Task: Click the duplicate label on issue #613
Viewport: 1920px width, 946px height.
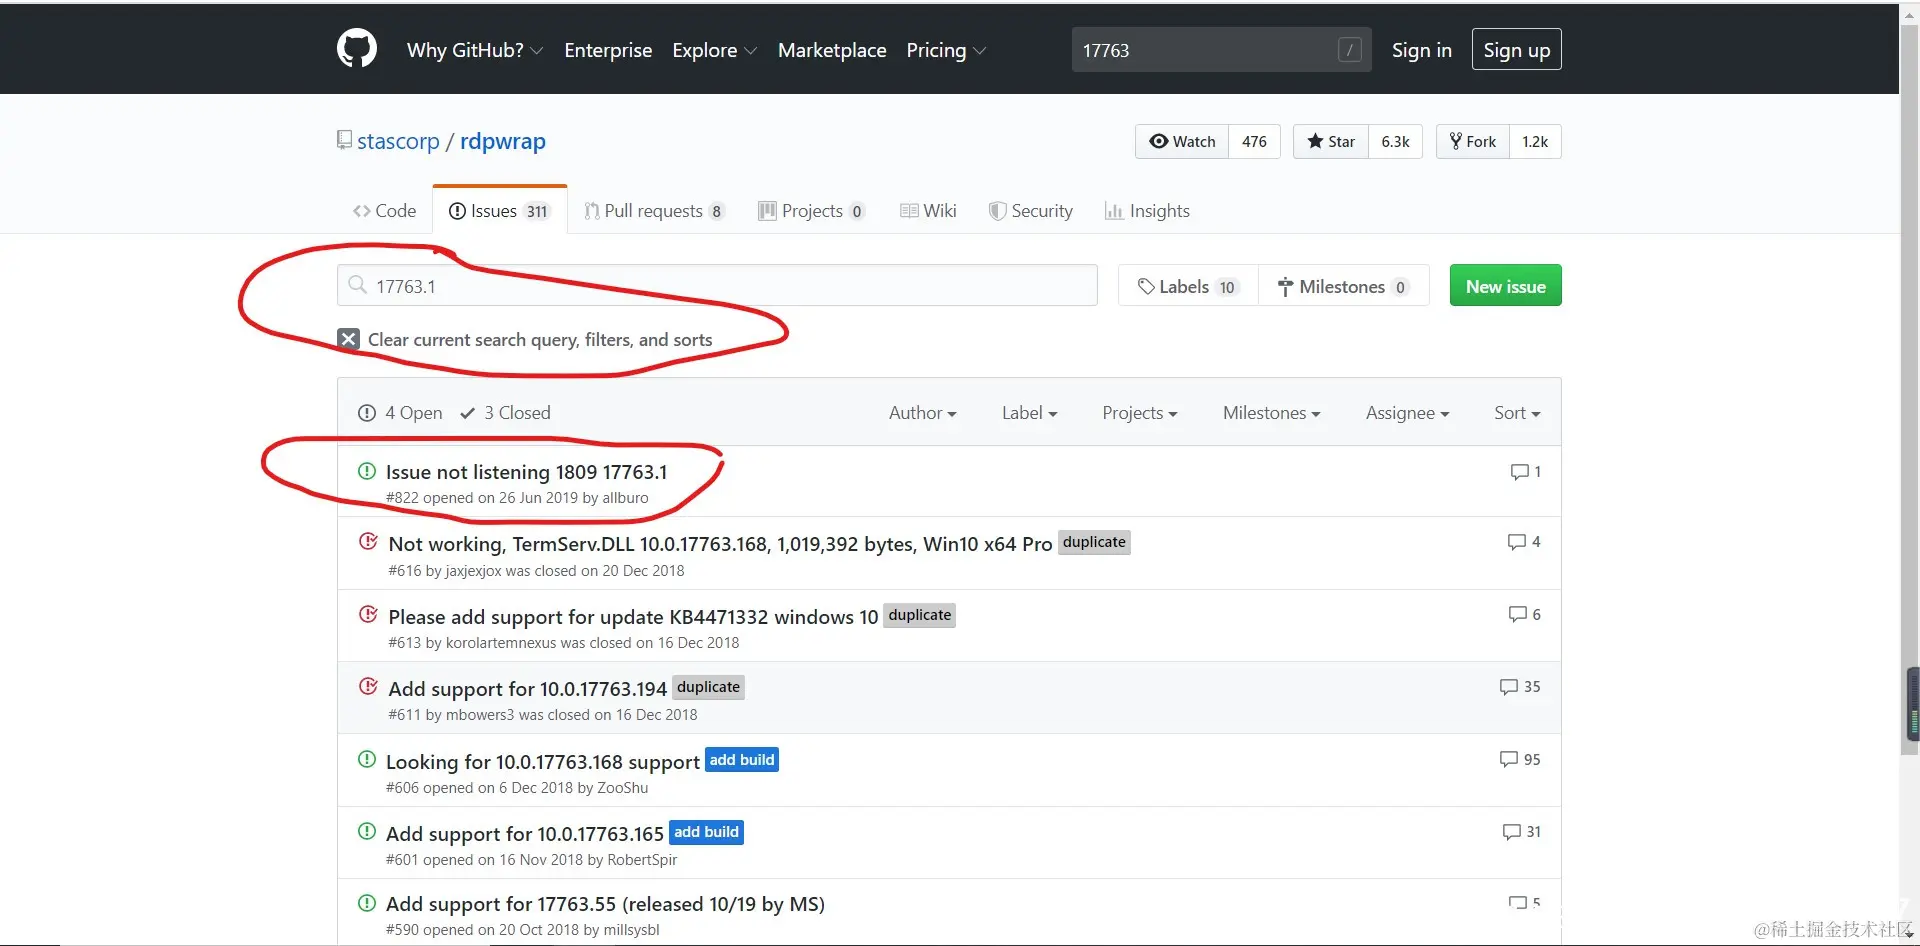Action: 920,615
